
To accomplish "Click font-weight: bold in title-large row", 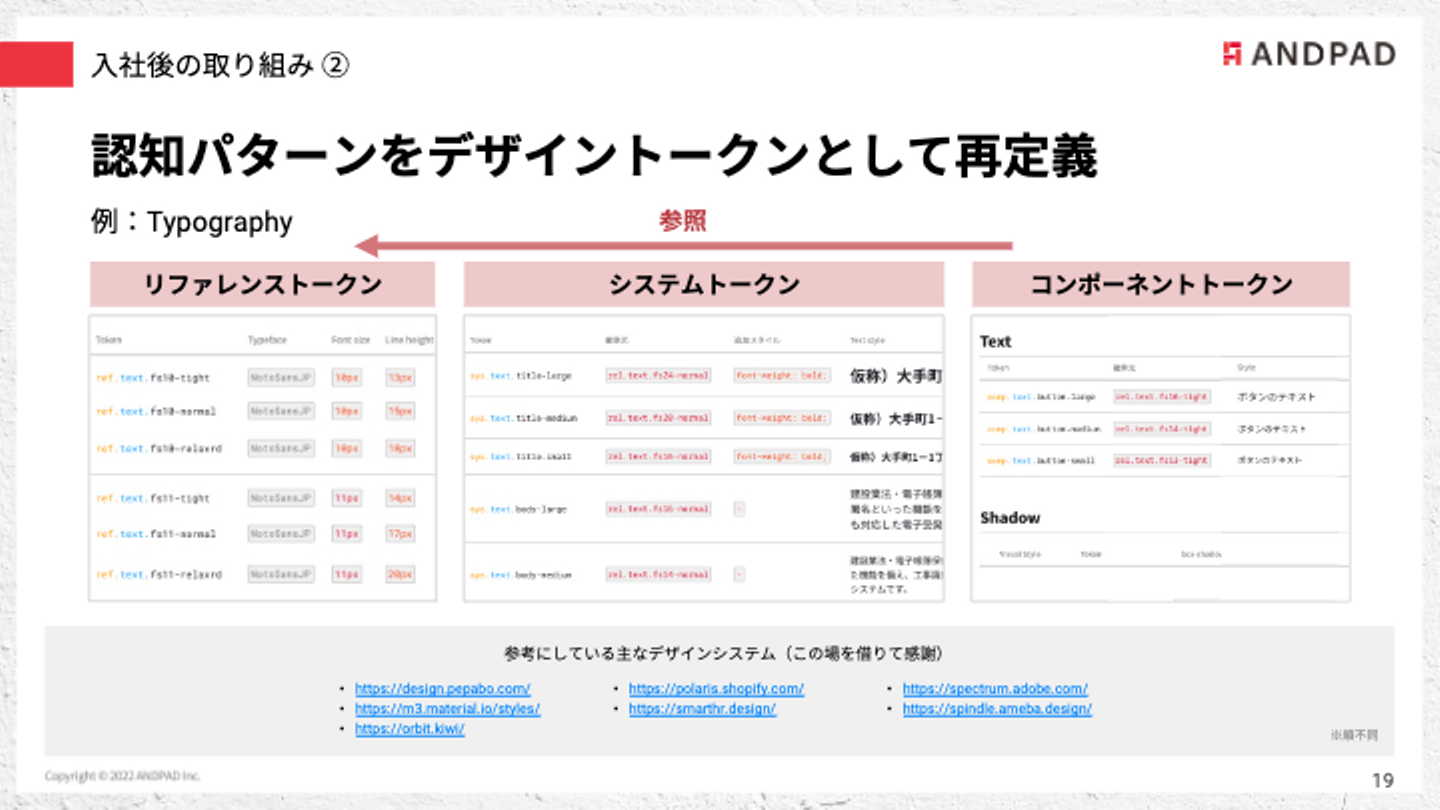I will (782, 376).
